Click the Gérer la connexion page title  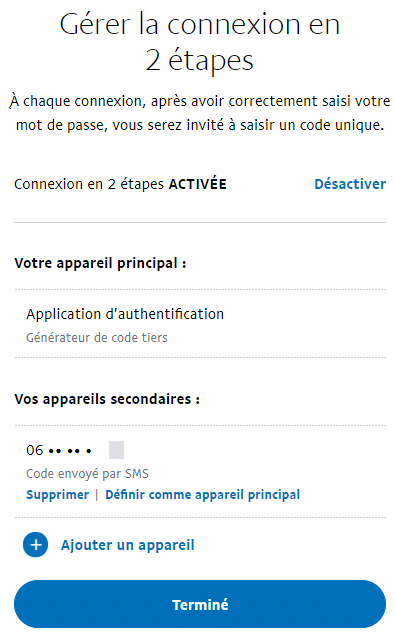pos(200,42)
